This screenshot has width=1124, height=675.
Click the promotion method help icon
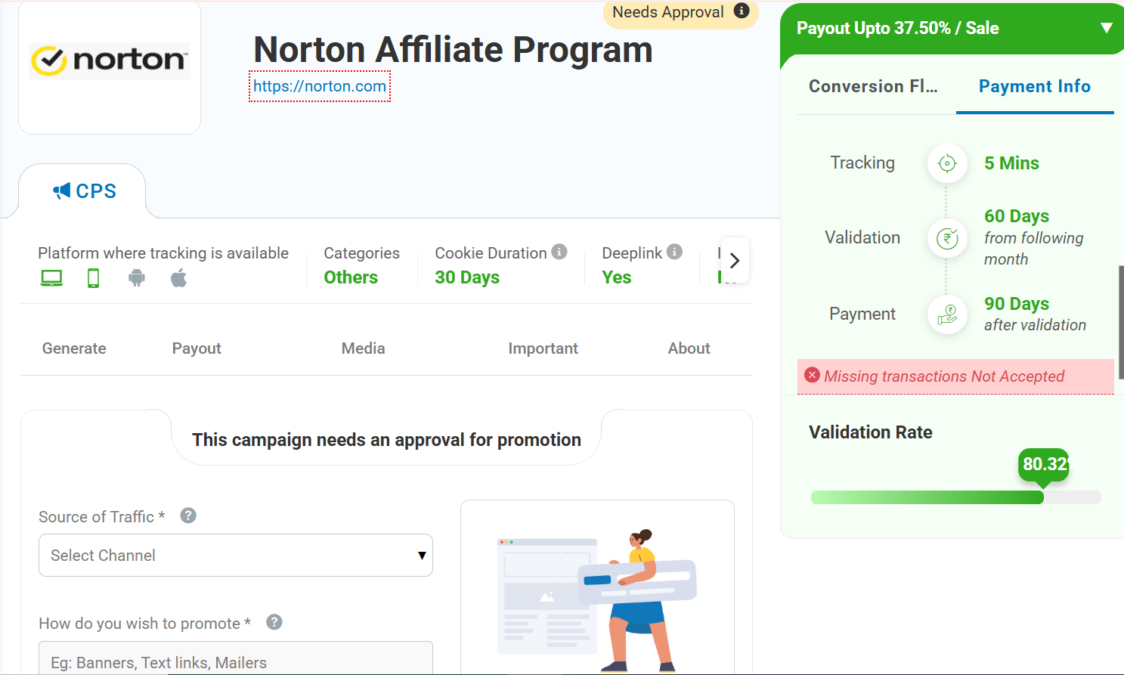coord(274,622)
